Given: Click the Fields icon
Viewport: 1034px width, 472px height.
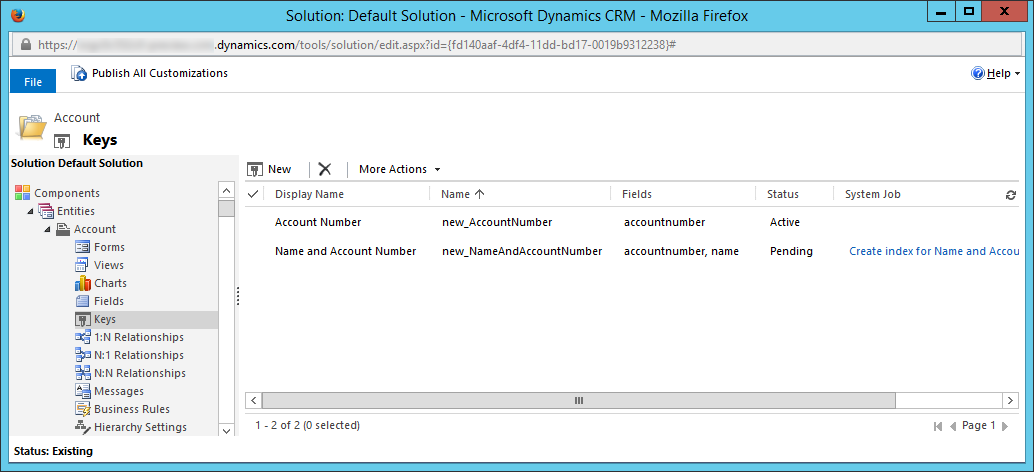Looking at the screenshot, I should click(x=82, y=301).
